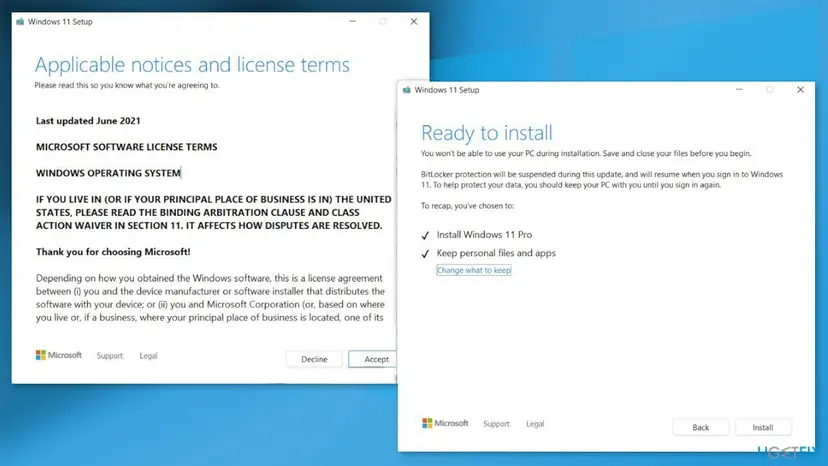Click the Install button in Ready to install window

click(x=763, y=427)
